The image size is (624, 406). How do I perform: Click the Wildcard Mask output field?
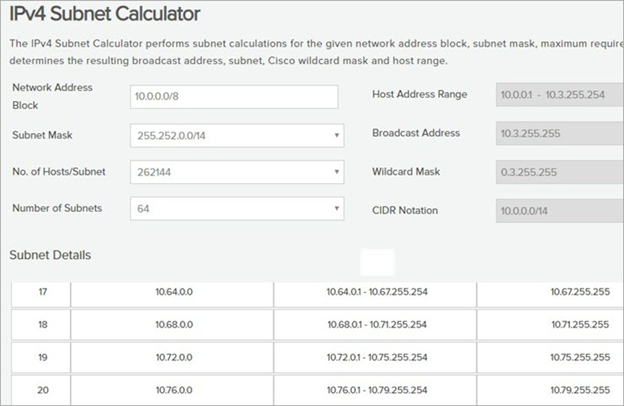[x=559, y=172]
